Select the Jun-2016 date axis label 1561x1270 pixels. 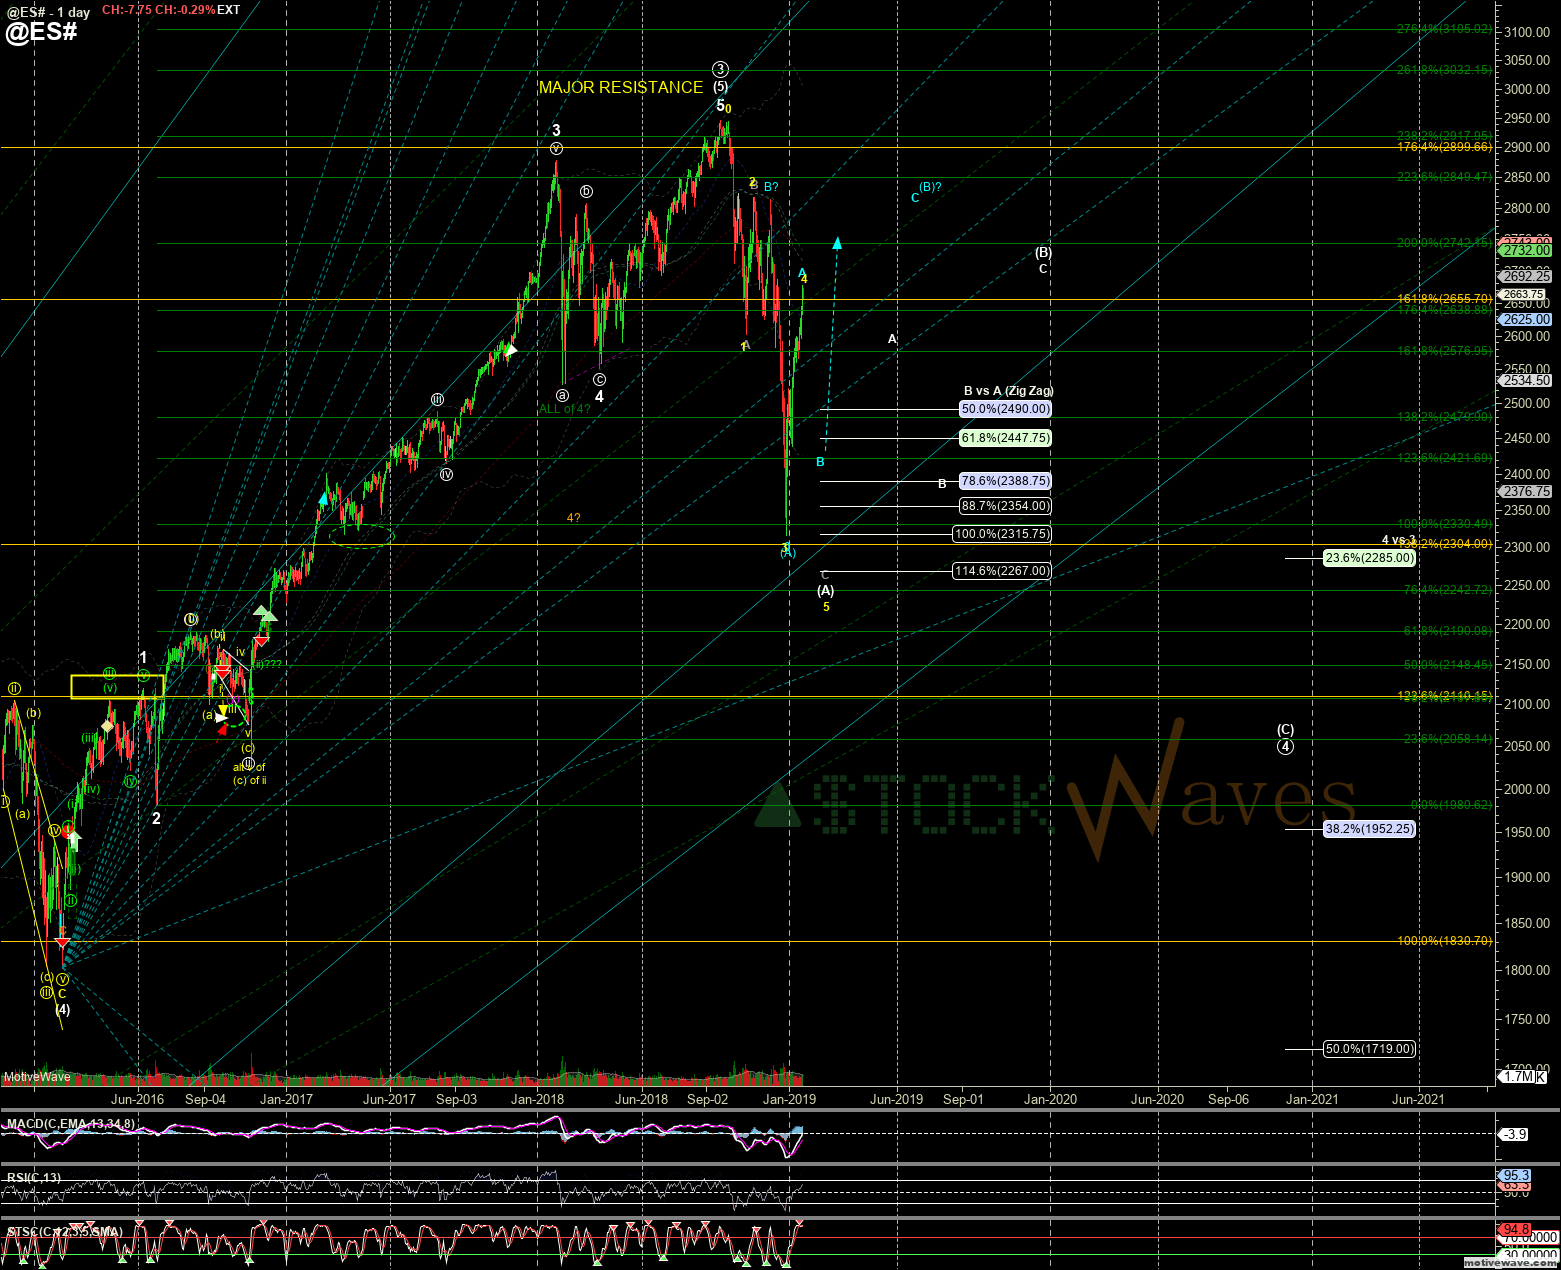pos(138,1099)
